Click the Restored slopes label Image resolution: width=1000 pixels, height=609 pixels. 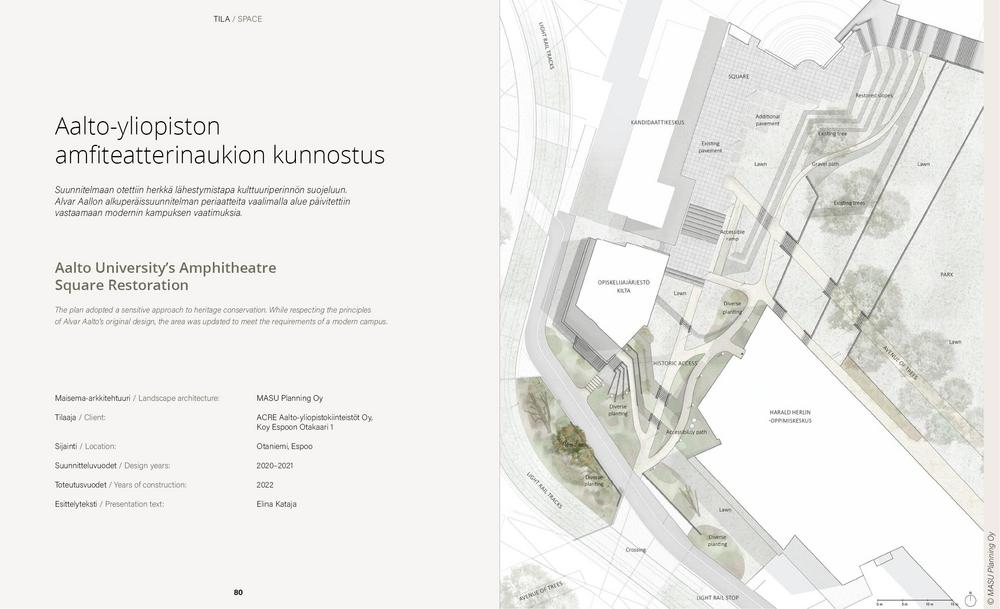(x=873, y=96)
